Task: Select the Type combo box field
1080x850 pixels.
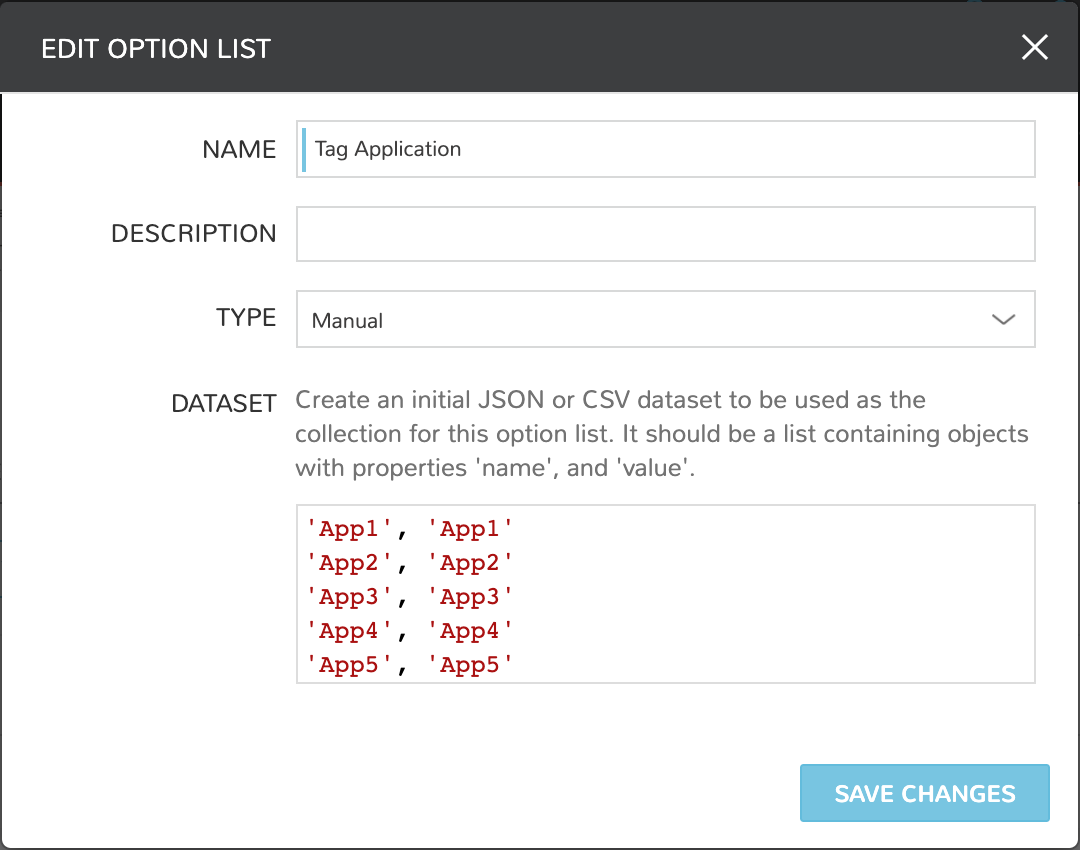Action: coord(665,319)
